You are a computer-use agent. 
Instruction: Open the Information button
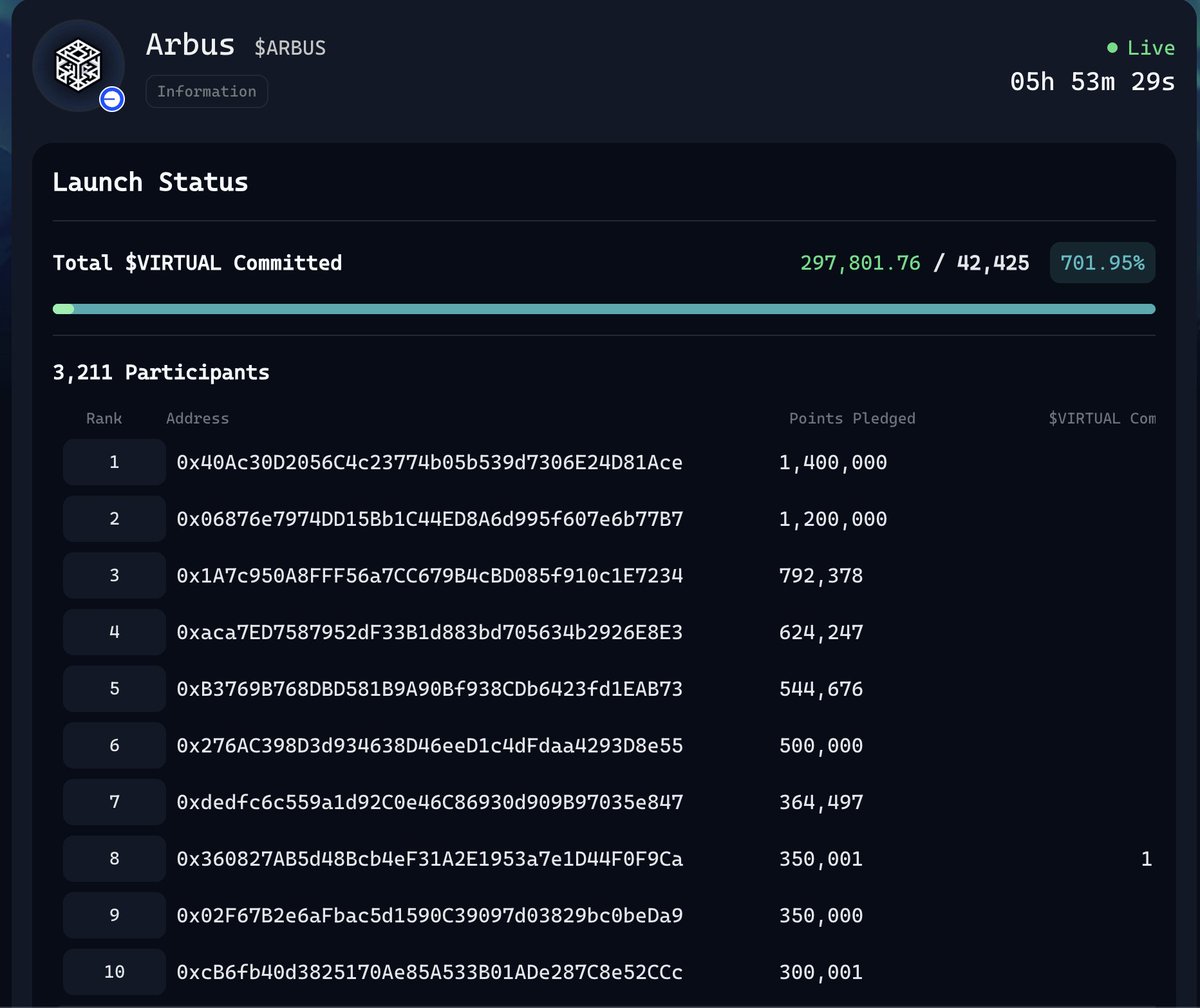click(x=207, y=91)
